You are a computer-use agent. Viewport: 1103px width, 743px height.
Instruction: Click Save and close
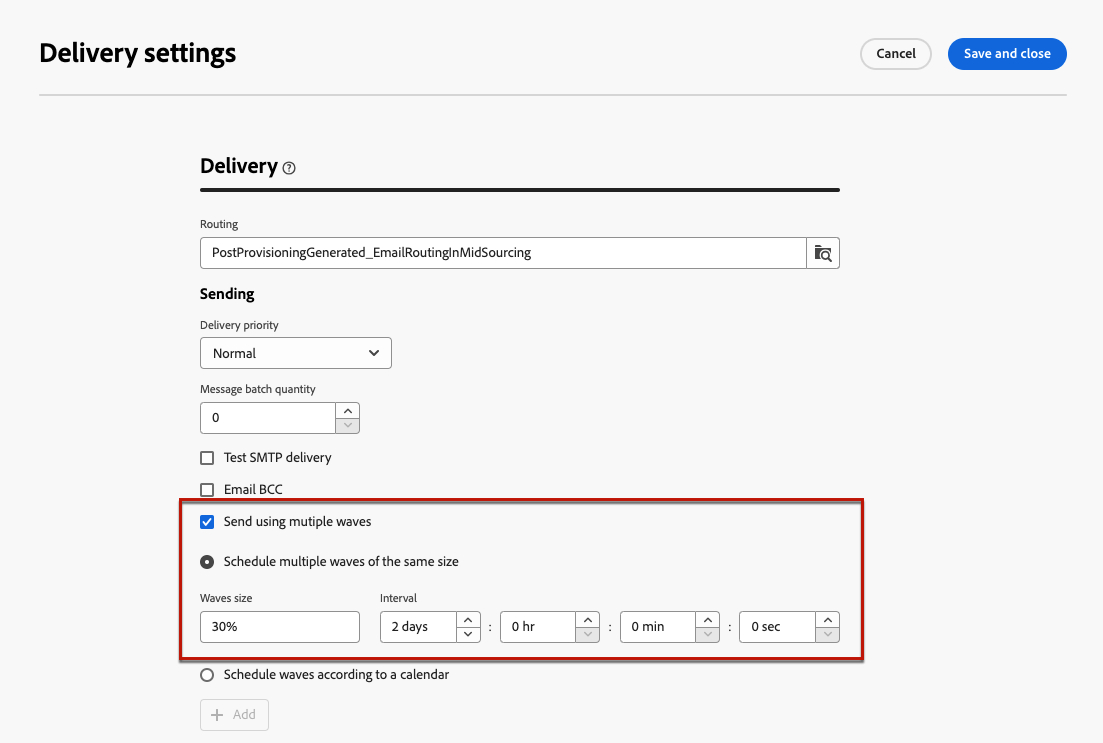[x=1007, y=53]
